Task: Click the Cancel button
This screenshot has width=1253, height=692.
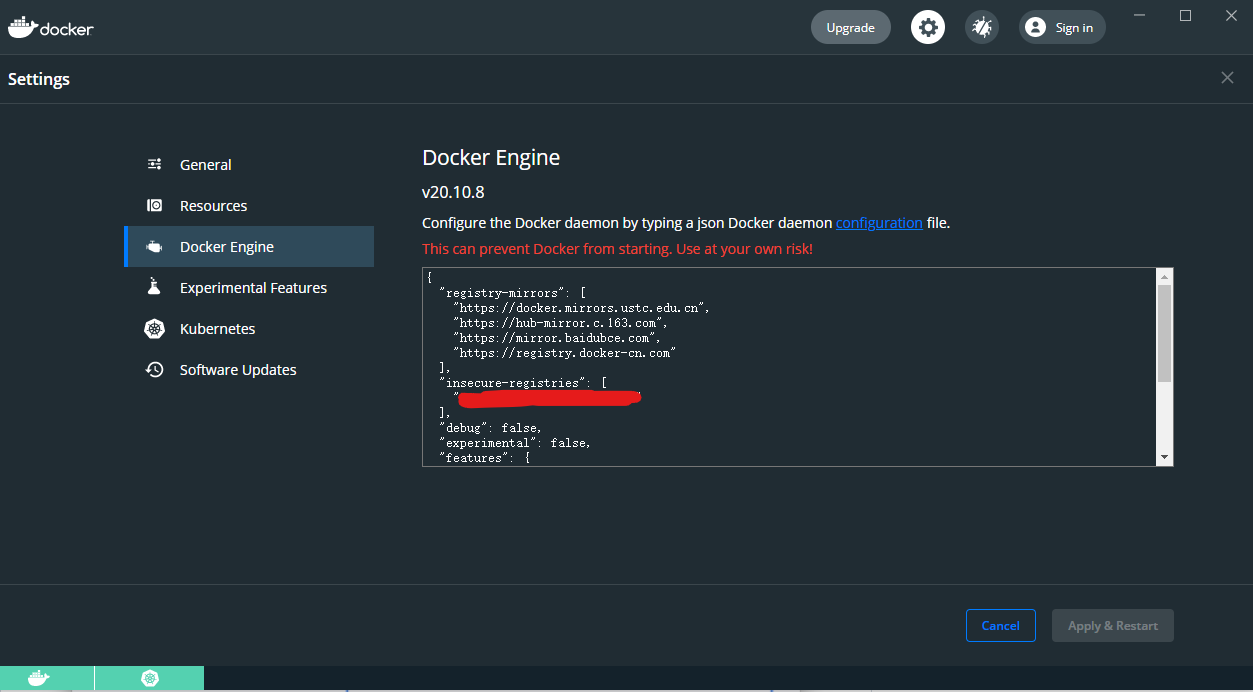Action: click(1000, 626)
